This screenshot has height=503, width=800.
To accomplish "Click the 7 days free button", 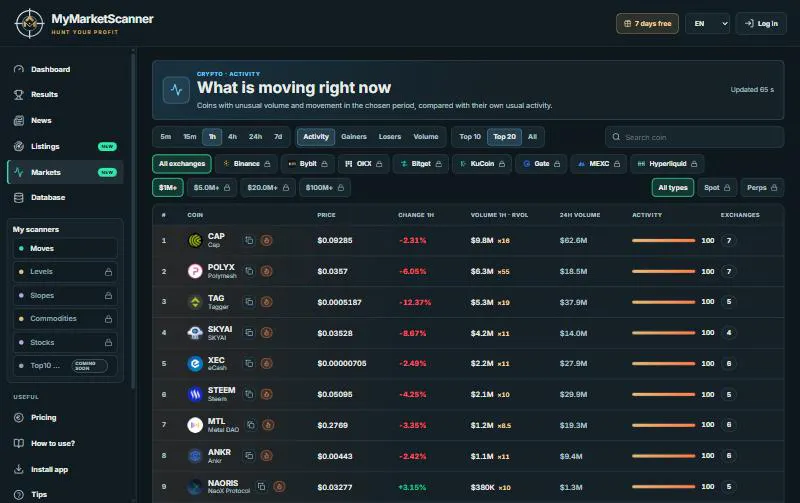I will tap(647, 23).
